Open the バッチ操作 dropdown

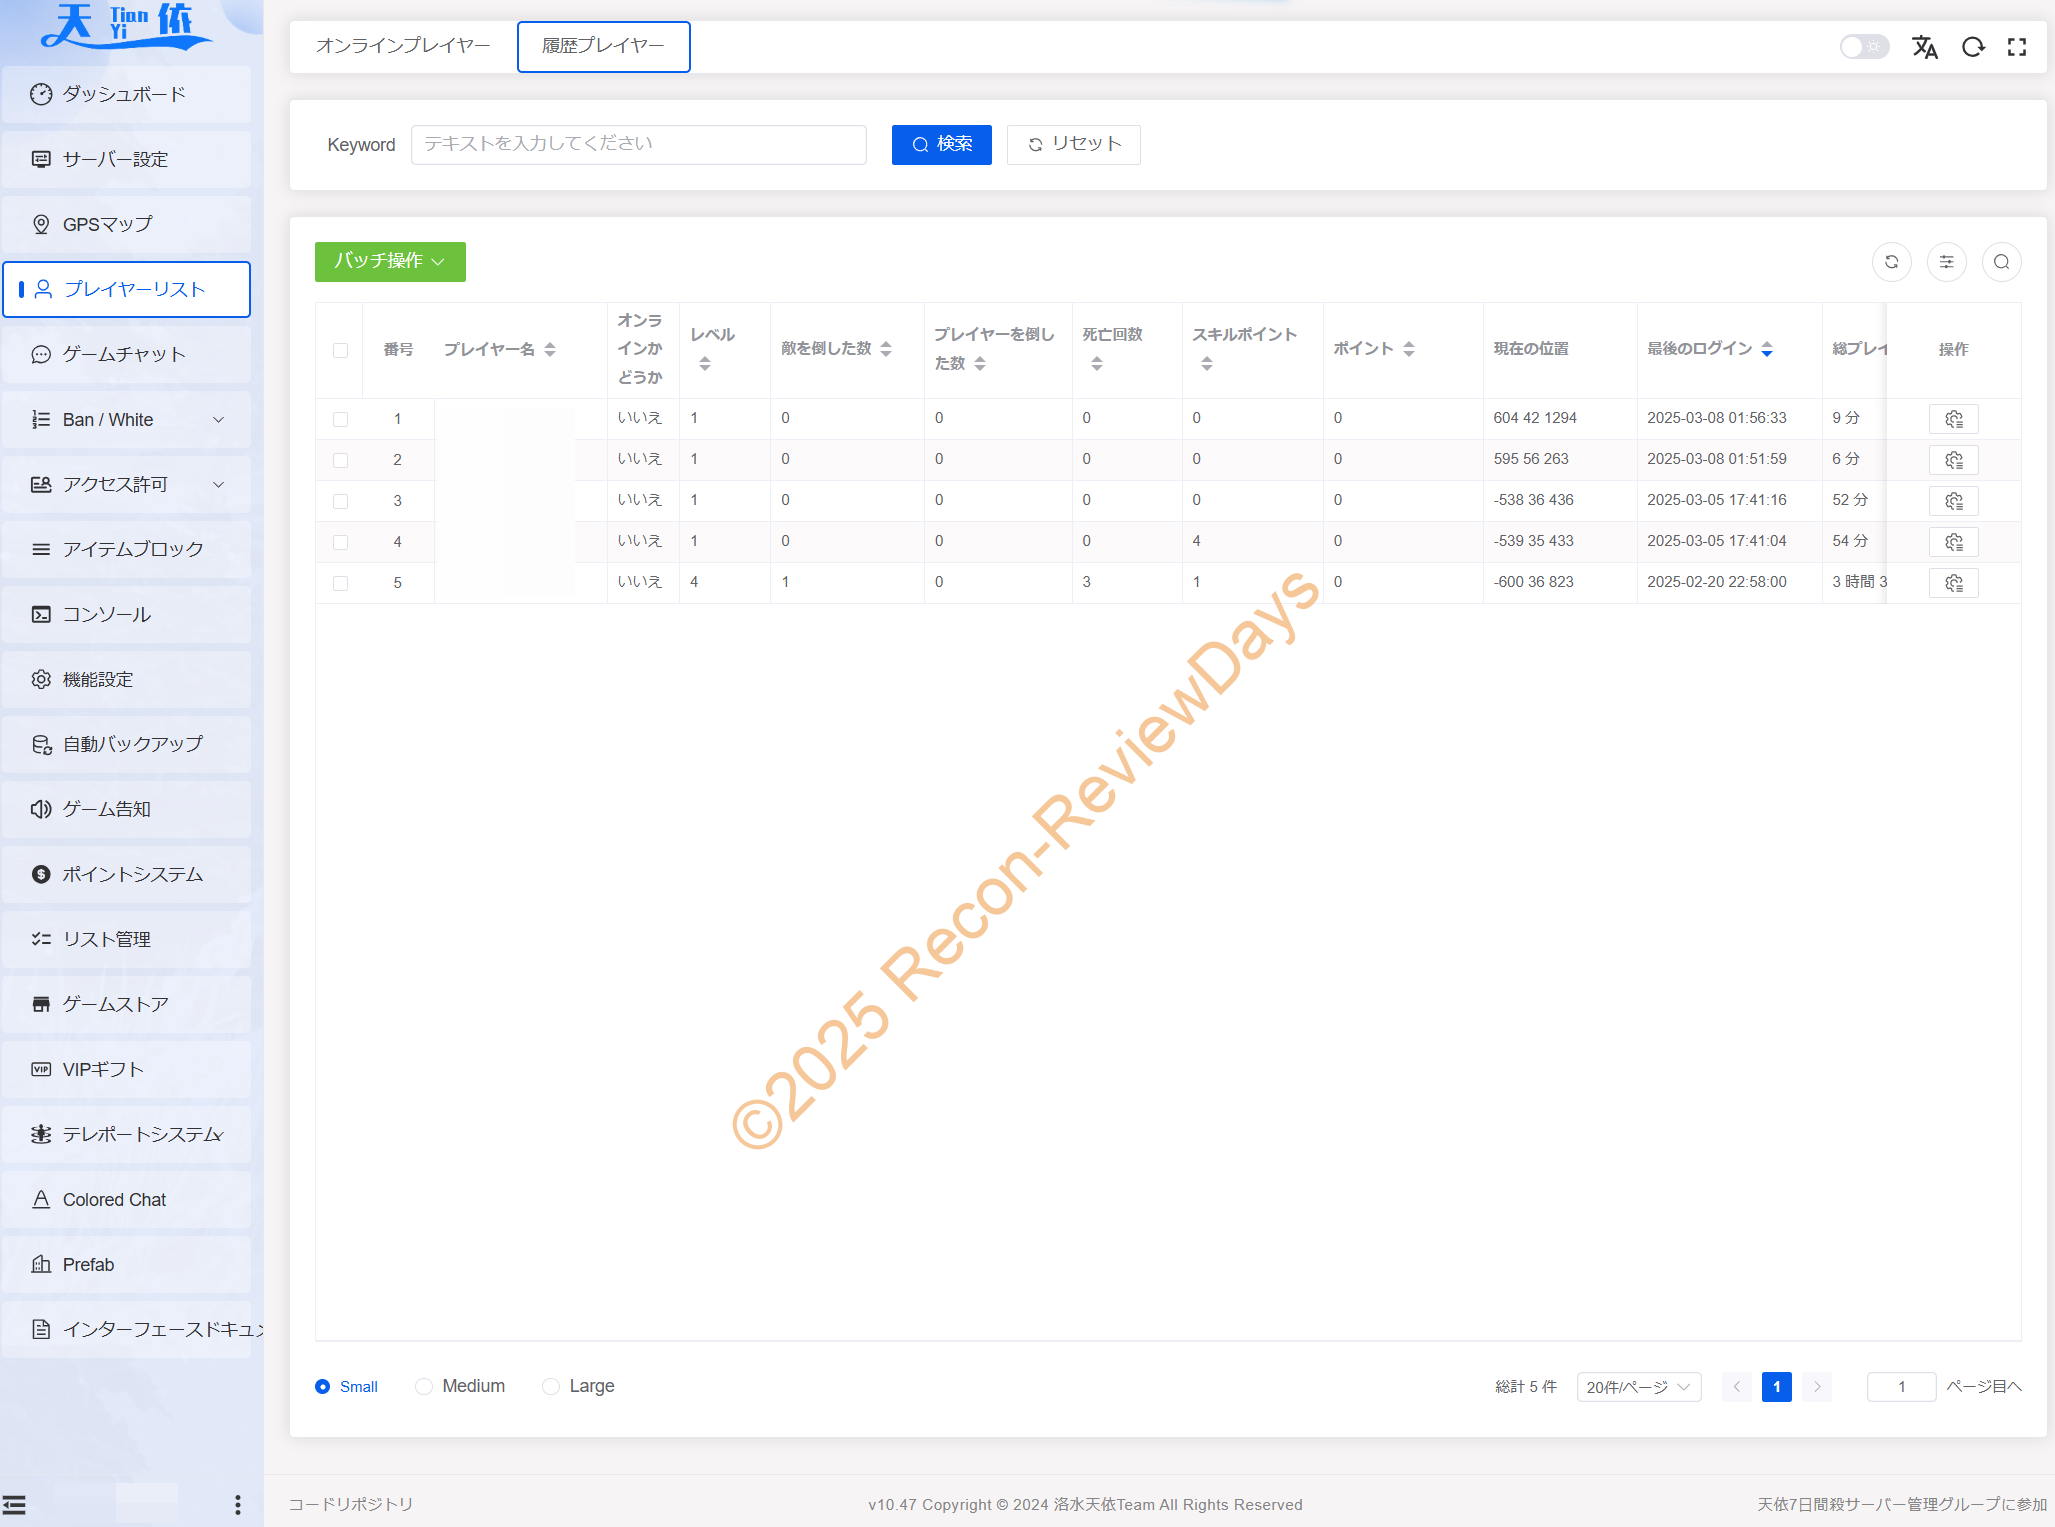tap(390, 262)
